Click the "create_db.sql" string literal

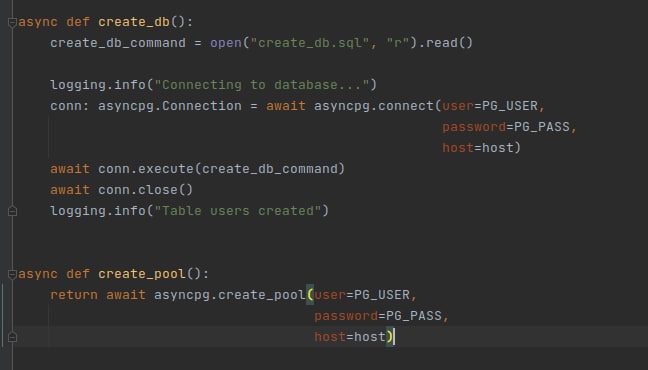310,43
